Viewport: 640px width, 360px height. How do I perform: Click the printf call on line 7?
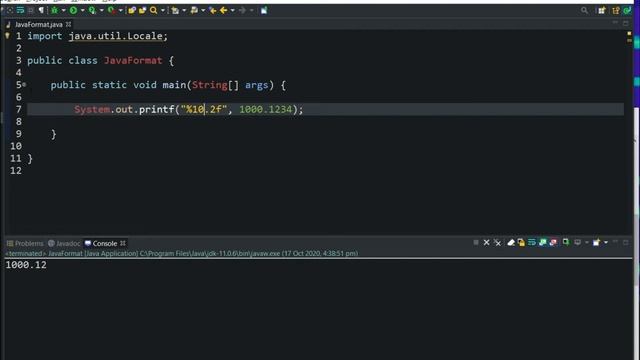click(x=157, y=109)
